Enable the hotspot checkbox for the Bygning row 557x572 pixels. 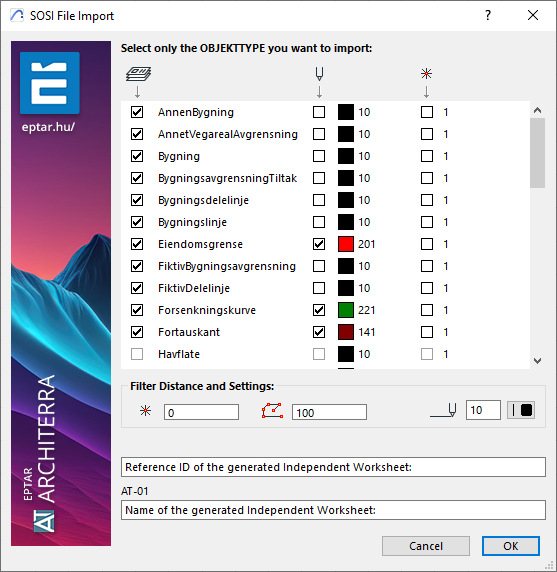427,156
